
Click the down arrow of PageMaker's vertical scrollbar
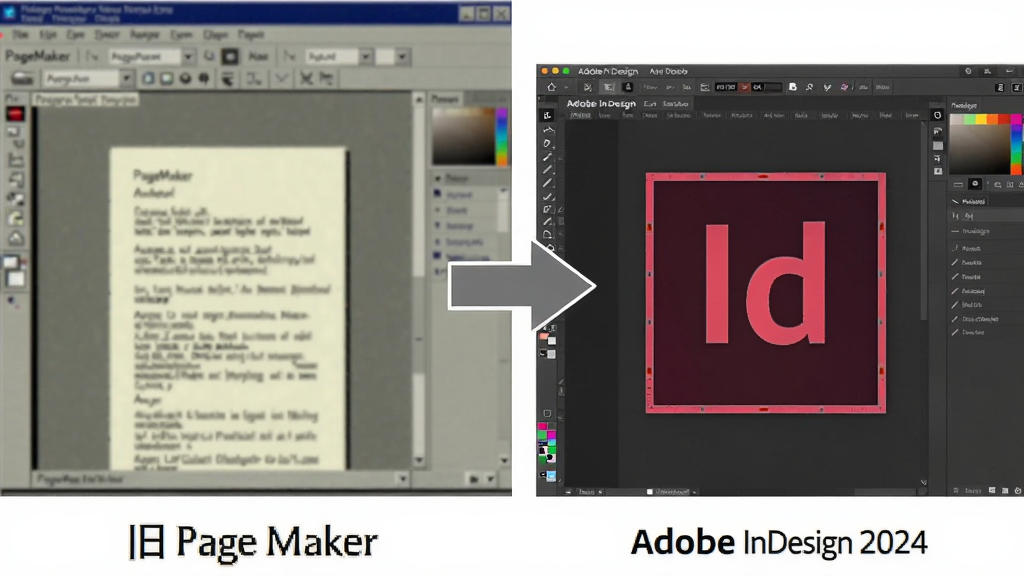click(419, 460)
